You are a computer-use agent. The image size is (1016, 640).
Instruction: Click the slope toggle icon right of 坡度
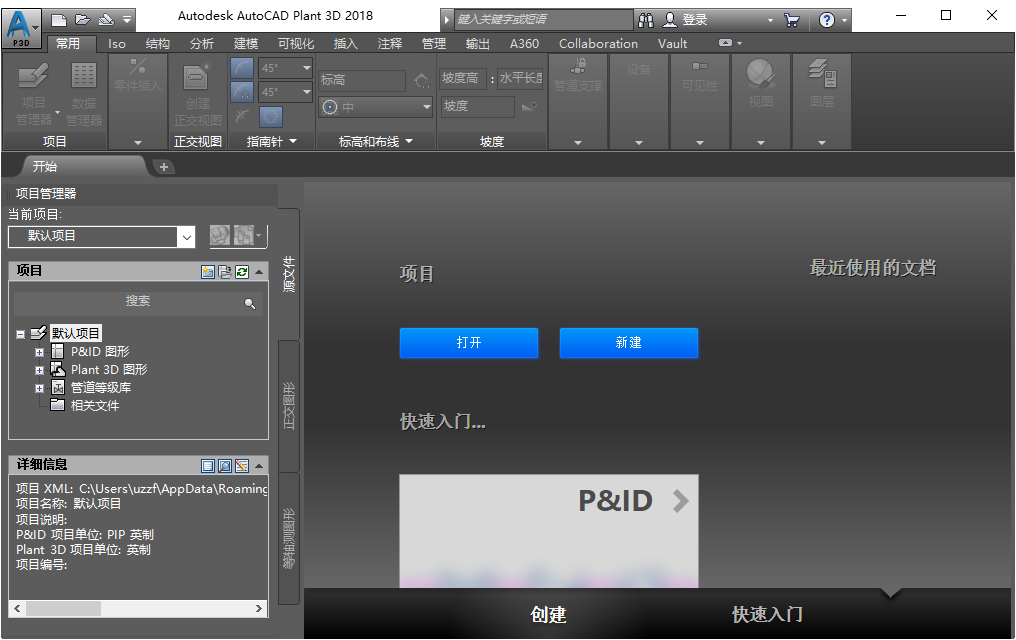tap(529, 106)
